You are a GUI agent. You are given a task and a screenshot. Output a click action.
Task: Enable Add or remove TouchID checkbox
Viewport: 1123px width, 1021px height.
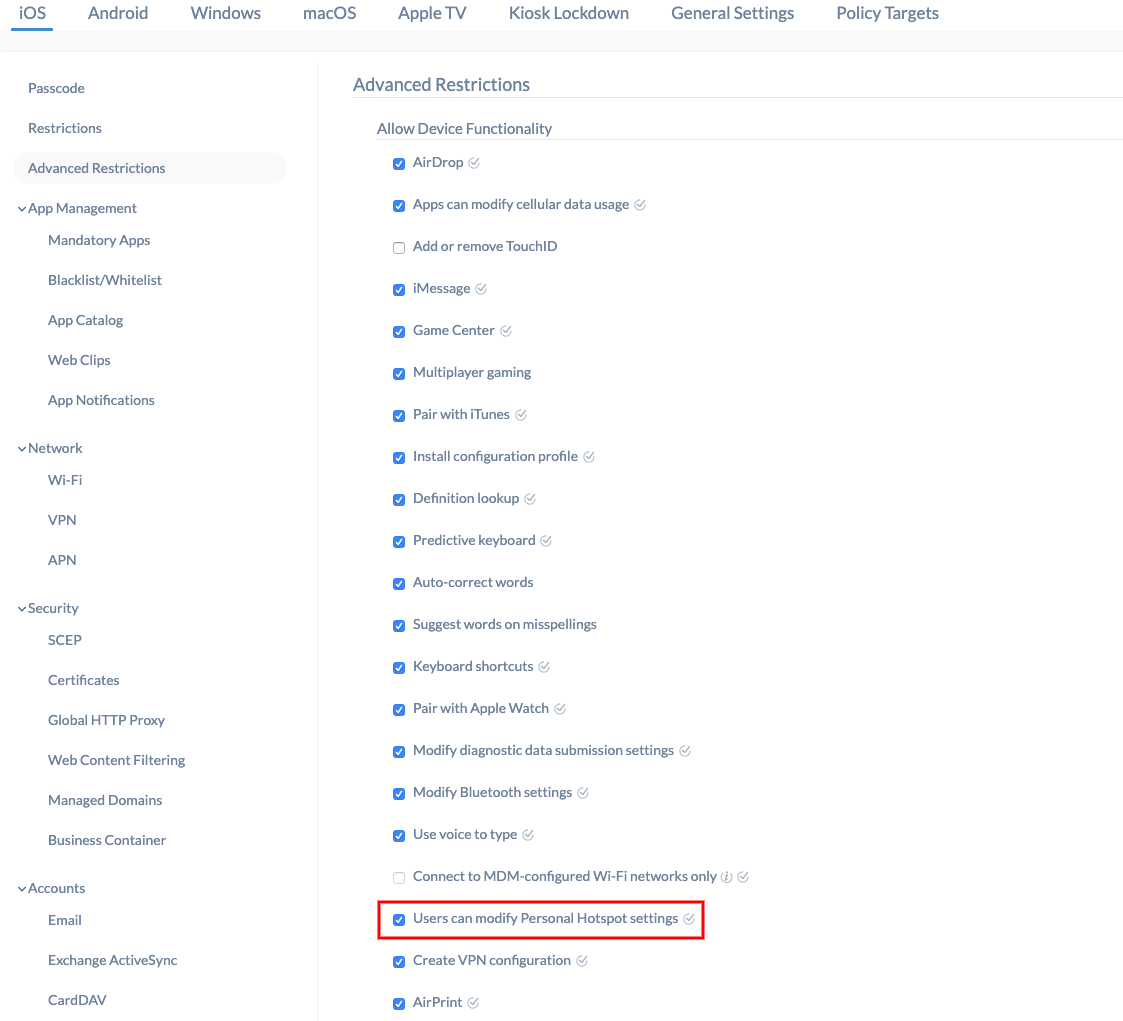[x=399, y=248]
